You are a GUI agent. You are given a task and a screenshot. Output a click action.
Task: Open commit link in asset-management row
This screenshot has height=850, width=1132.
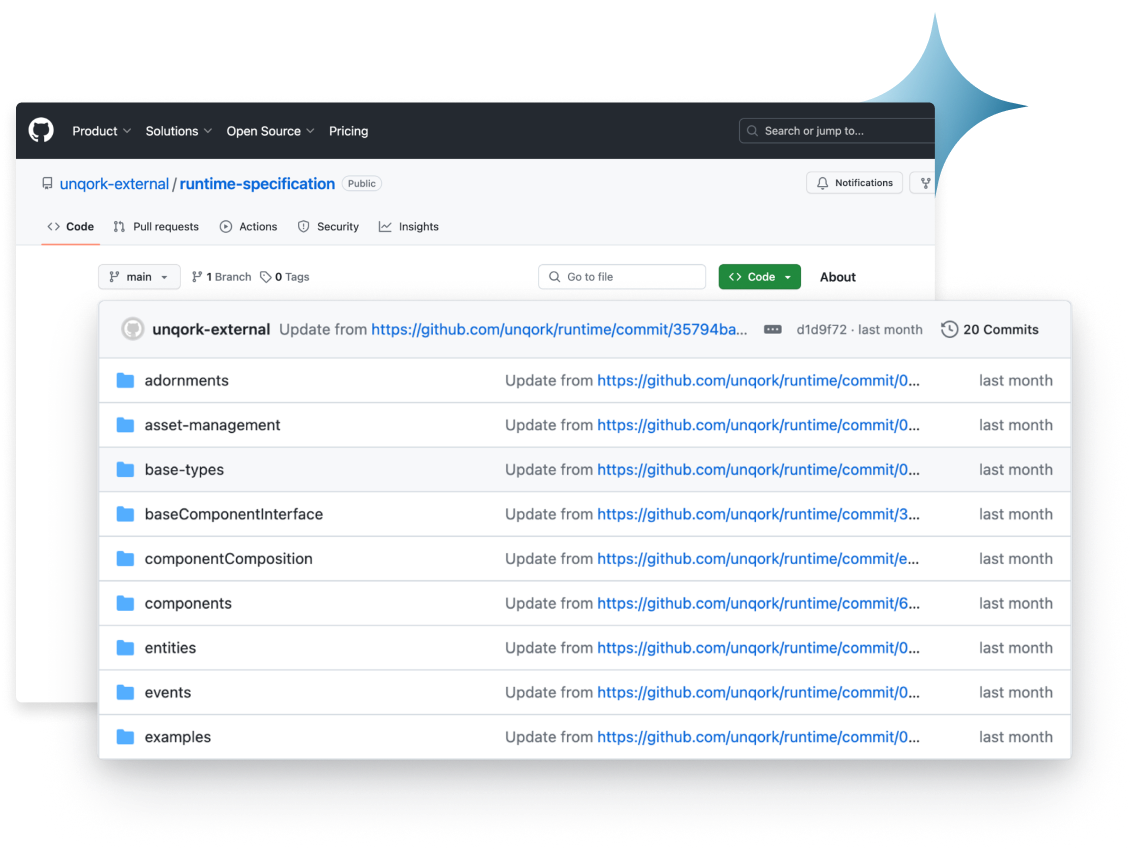coord(758,425)
